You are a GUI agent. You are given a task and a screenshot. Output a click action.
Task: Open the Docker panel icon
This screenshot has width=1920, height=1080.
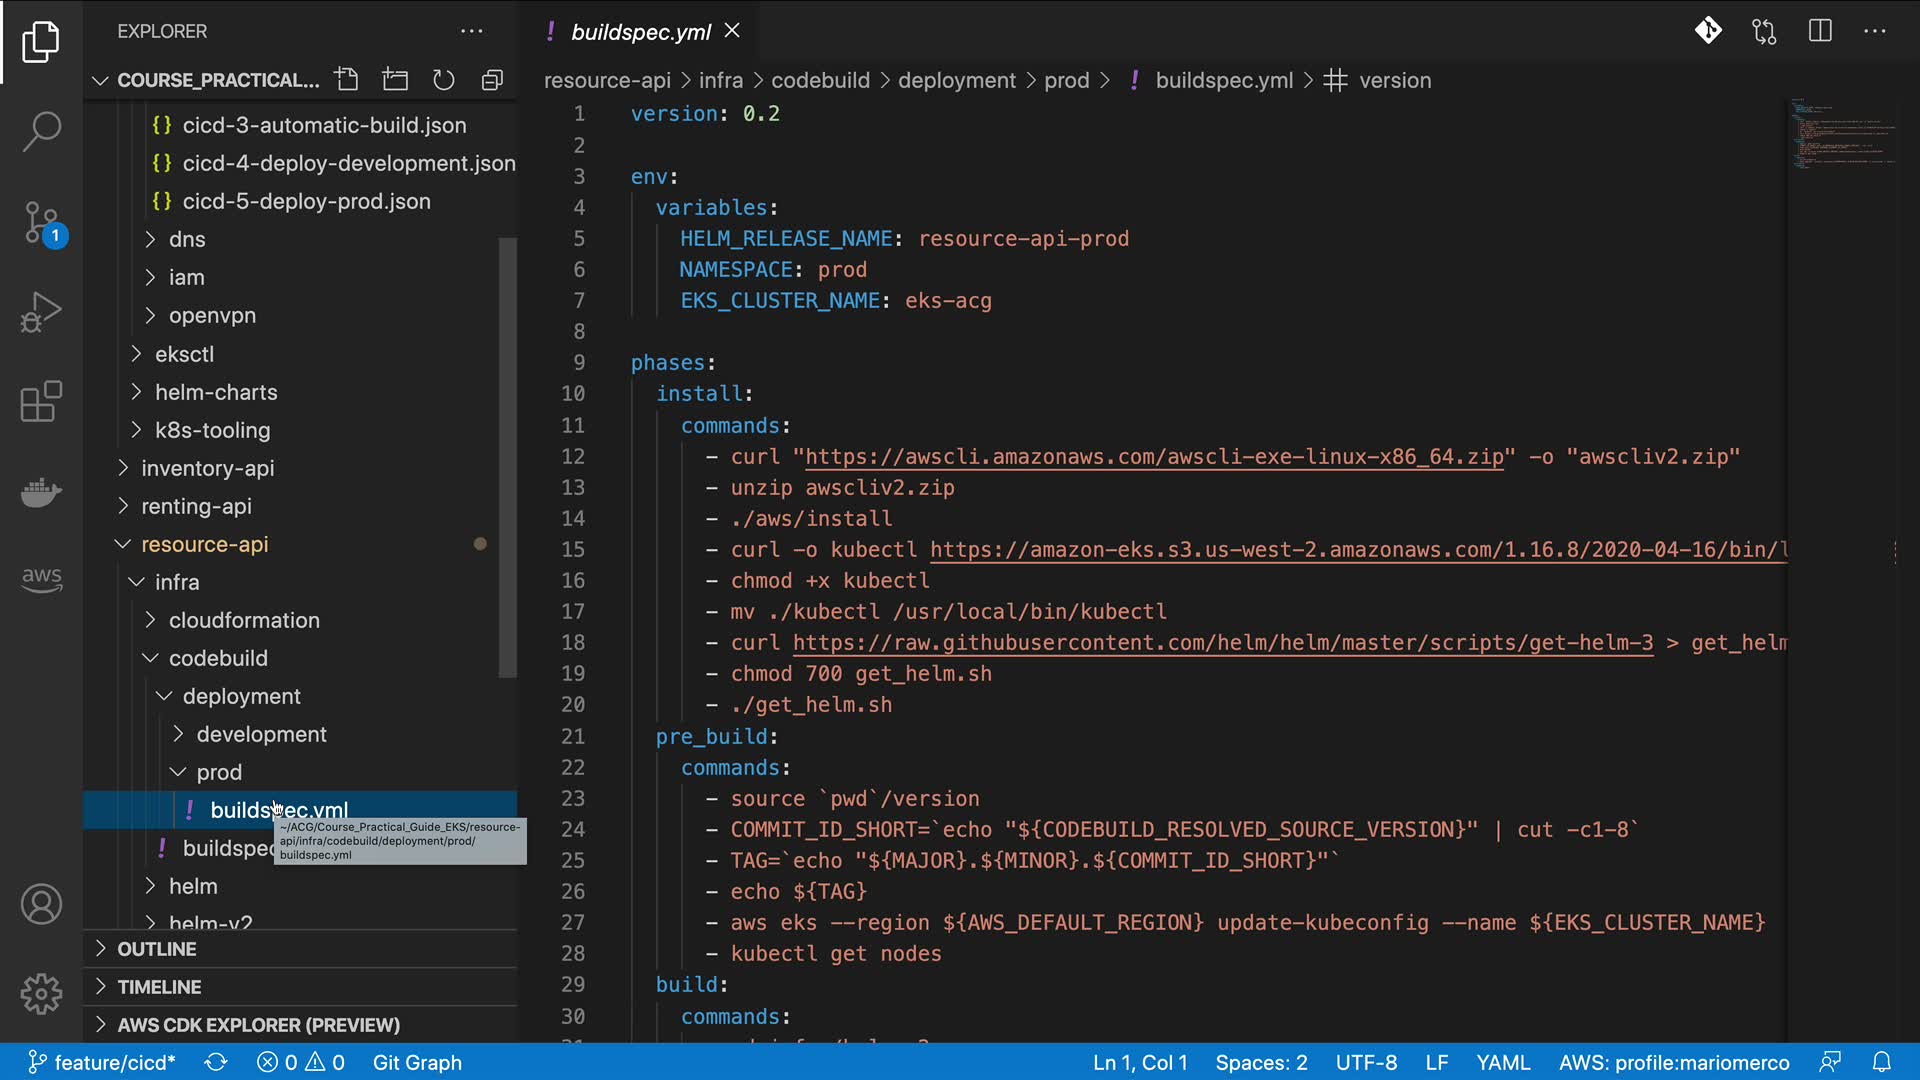pos(41,492)
